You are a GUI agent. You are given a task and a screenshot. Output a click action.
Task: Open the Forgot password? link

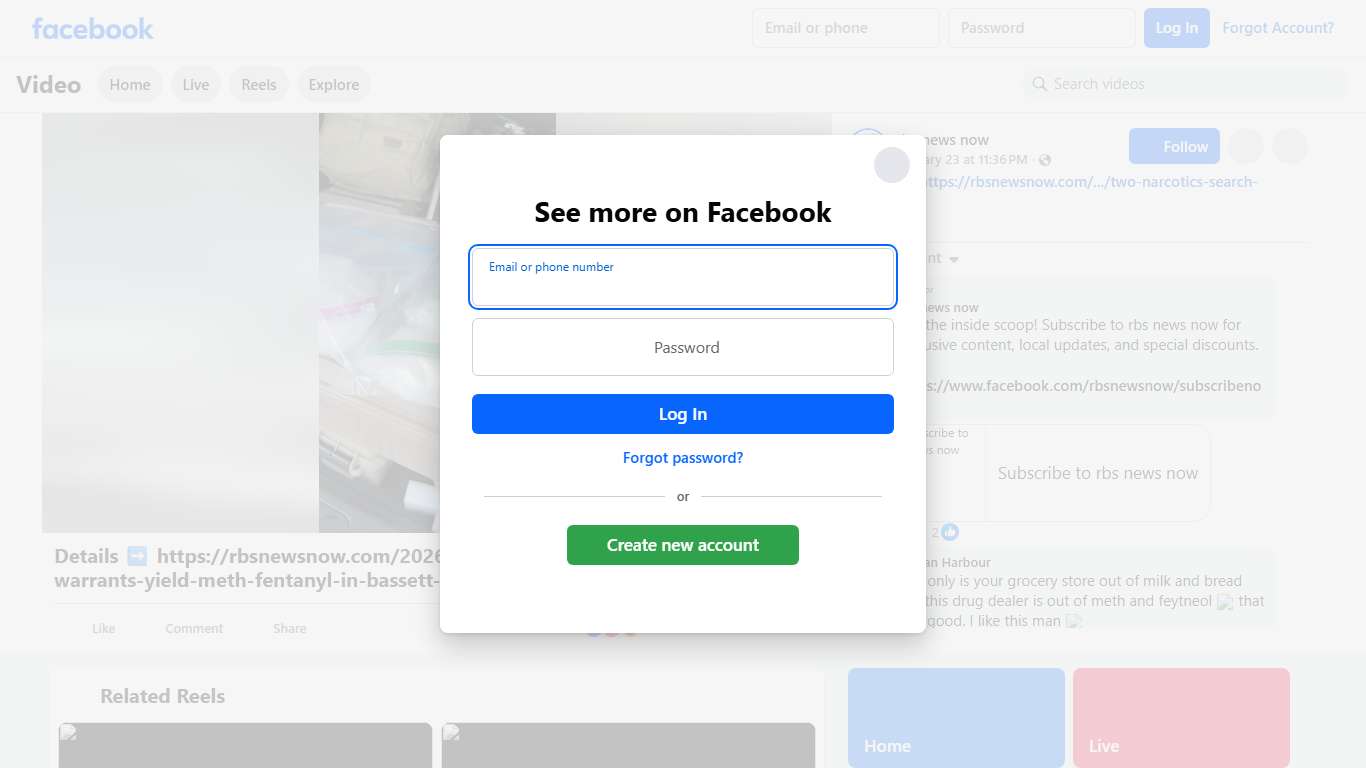683,458
